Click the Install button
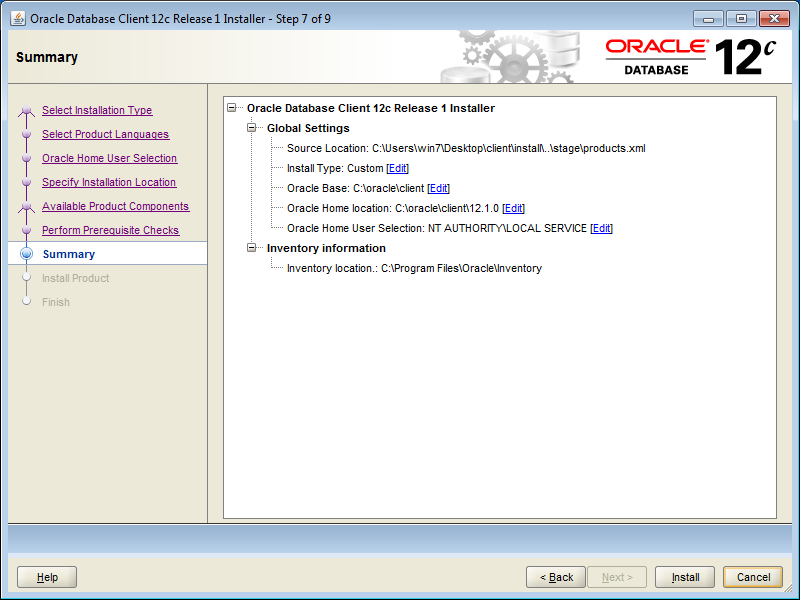The image size is (800, 600). (685, 577)
